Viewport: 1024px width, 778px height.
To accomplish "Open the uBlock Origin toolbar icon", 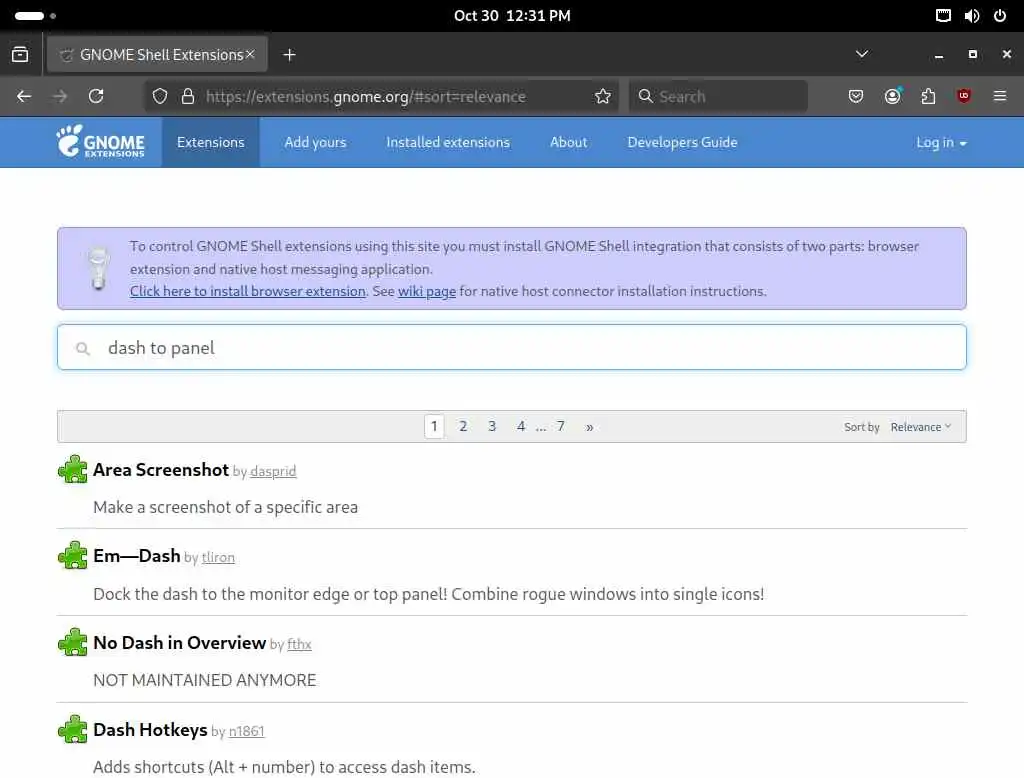I will [x=964, y=97].
